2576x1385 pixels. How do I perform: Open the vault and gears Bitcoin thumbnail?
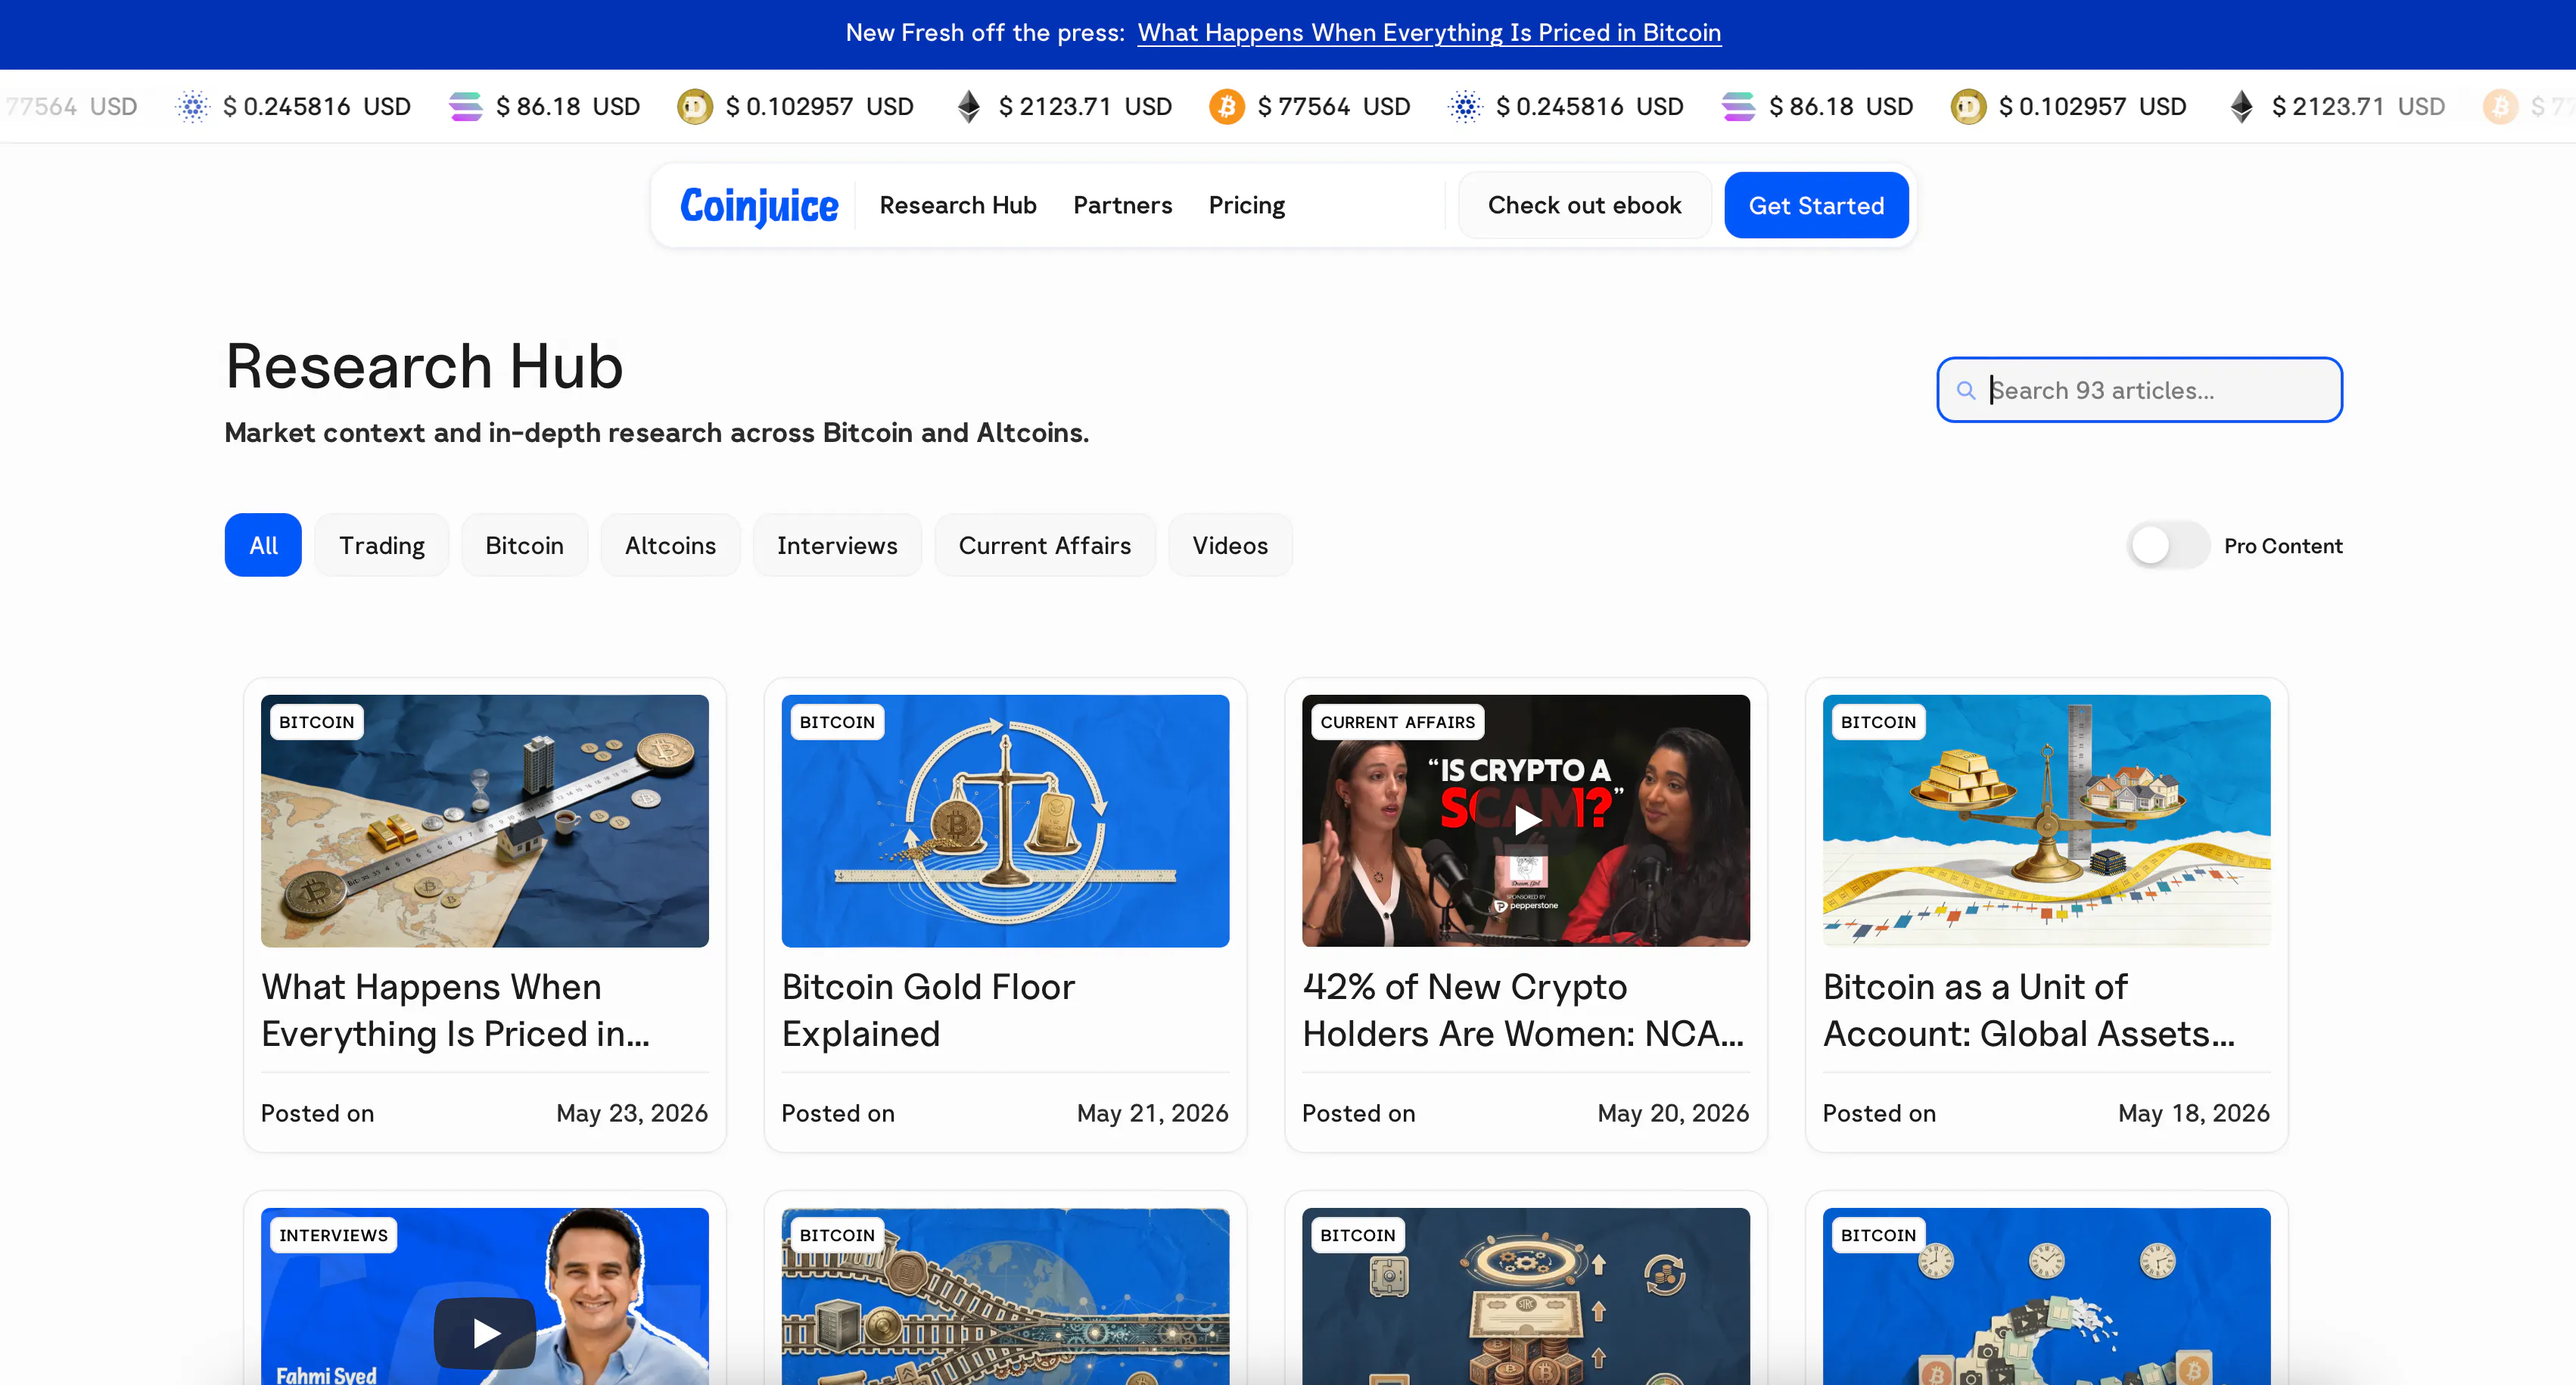(1526, 1296)
